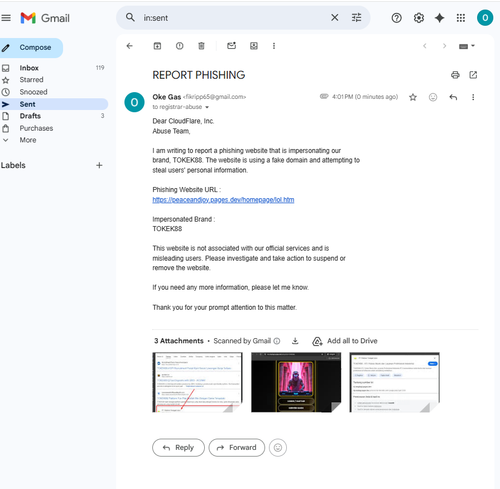Image resolution: width=500 pixels, height=489 pixels.
Task: Add emoji reaction beside Forward button
Action: [x=278, y=448]
